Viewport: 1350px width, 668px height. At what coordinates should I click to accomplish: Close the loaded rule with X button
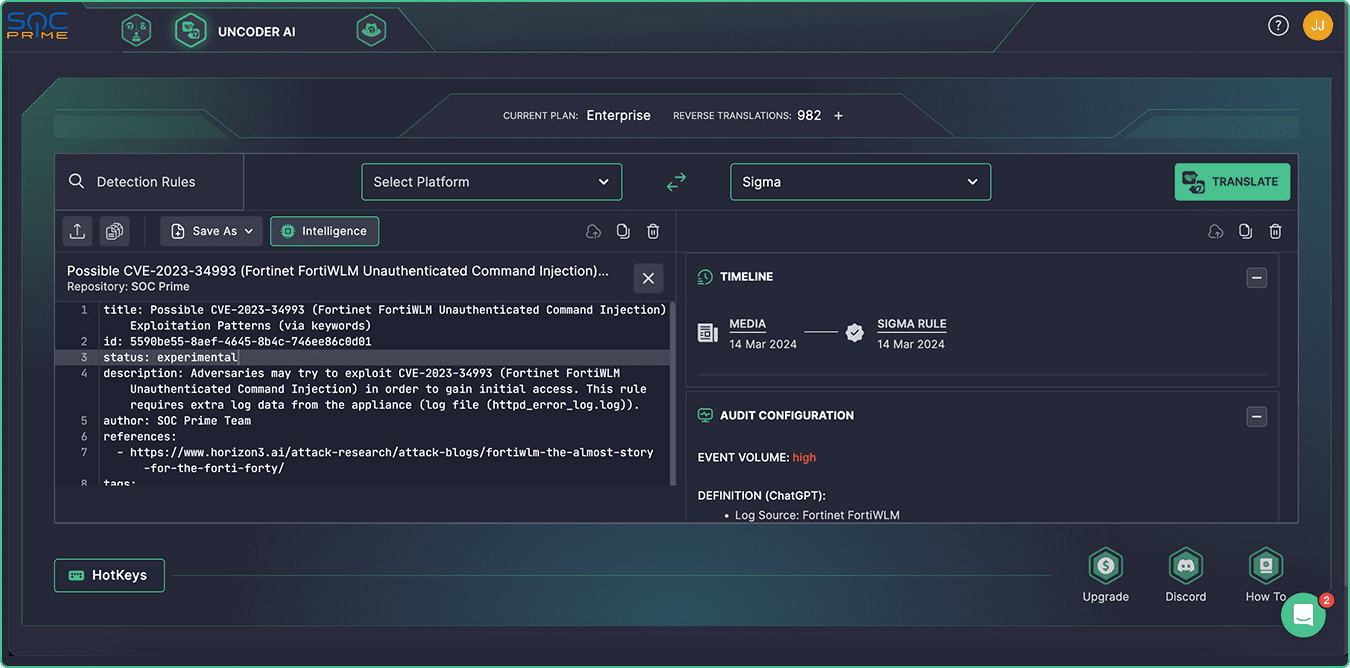[x=648, y=278]
